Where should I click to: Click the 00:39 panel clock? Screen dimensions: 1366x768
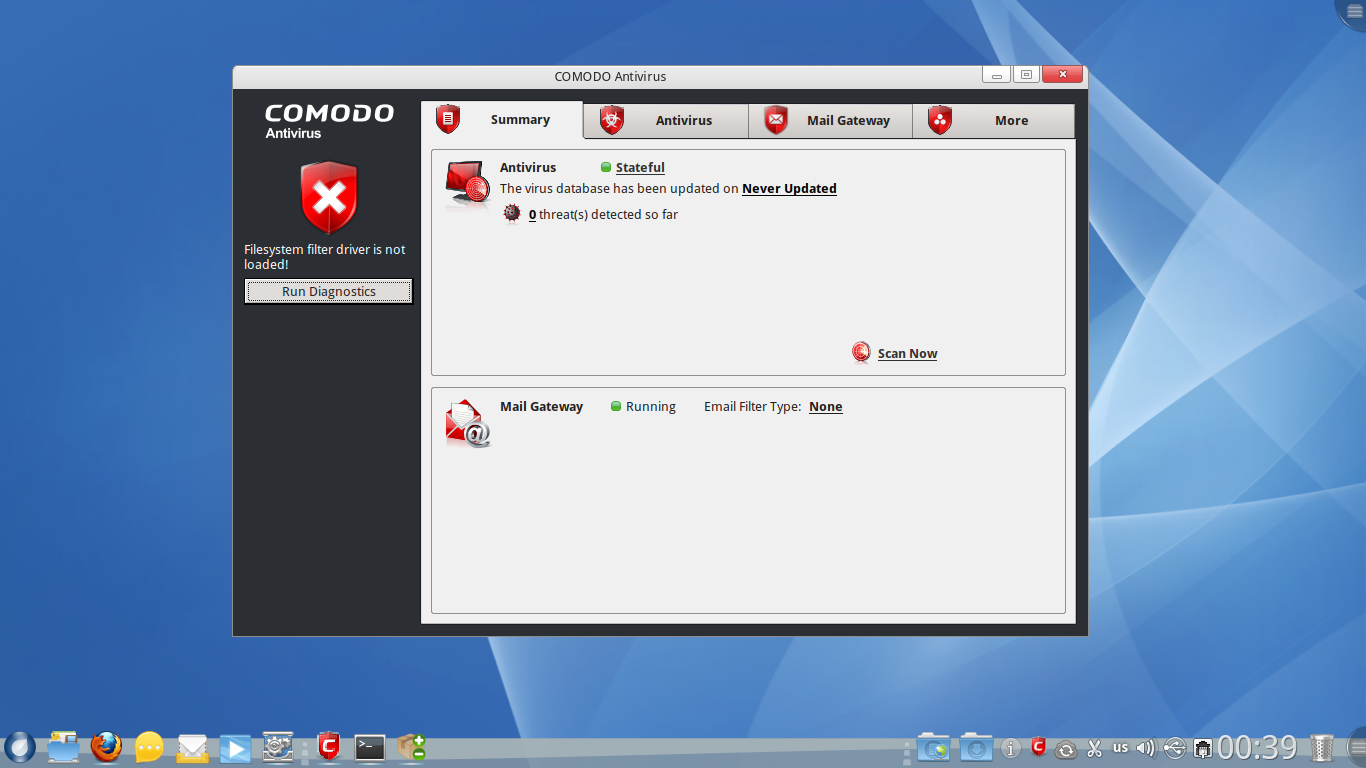(x=1257, y=747)
